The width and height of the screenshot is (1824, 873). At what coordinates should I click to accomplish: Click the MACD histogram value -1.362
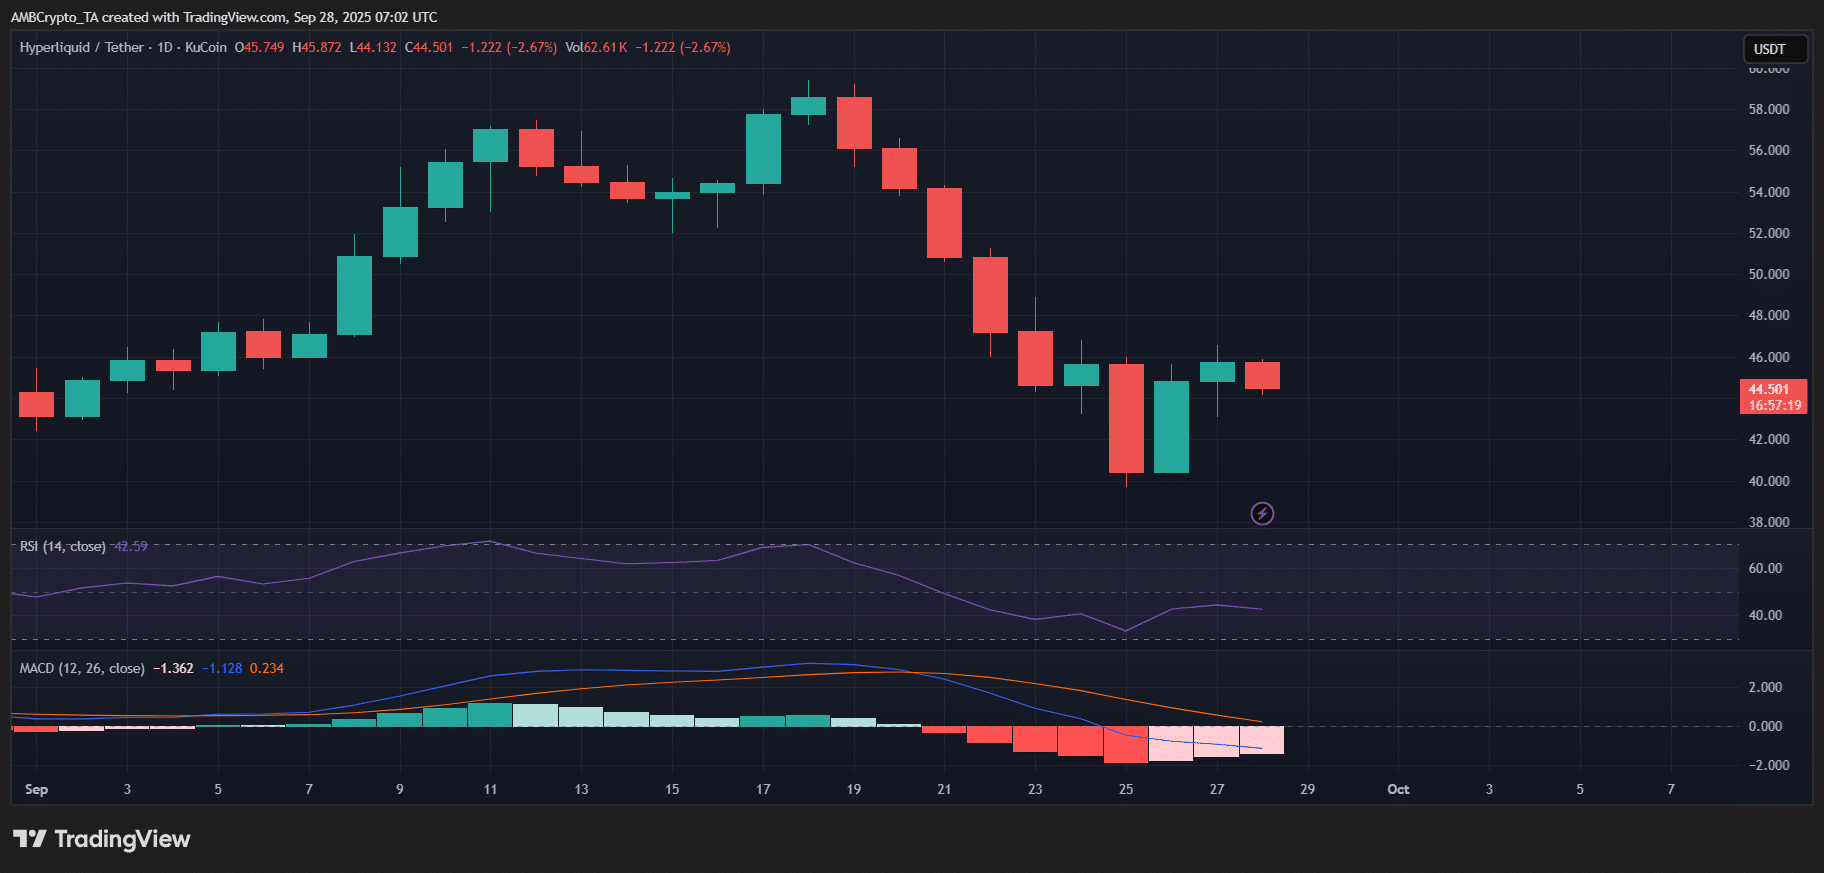(x=173, y=668)
